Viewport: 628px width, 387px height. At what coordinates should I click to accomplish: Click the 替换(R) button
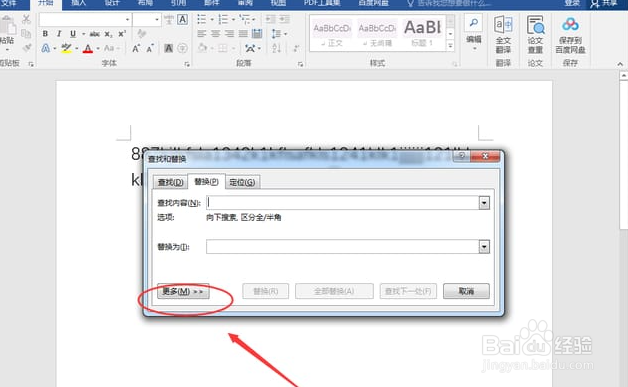(266, 291)
